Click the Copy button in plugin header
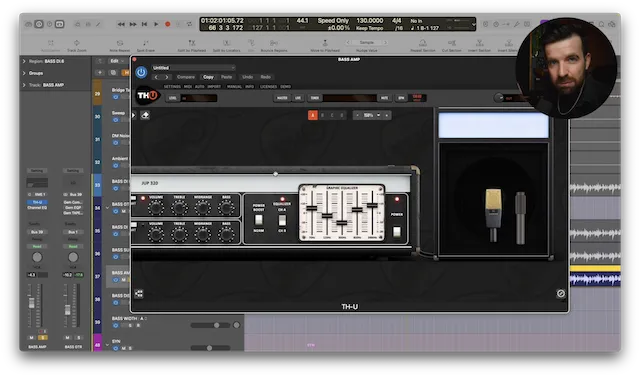 [x=208, y=77]
